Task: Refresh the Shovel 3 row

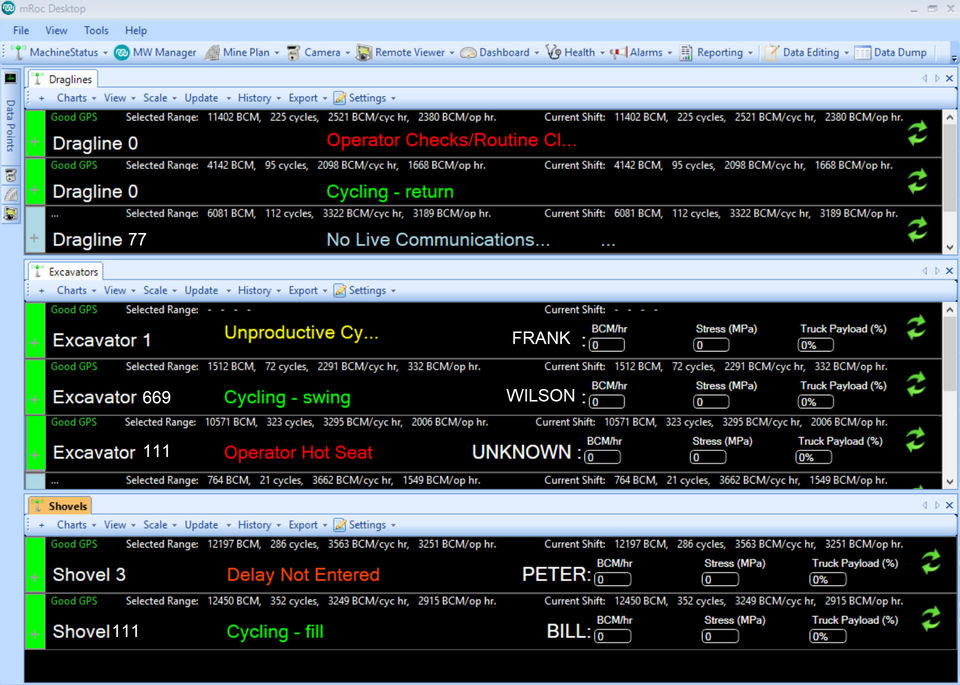Action: coord(931,562)
